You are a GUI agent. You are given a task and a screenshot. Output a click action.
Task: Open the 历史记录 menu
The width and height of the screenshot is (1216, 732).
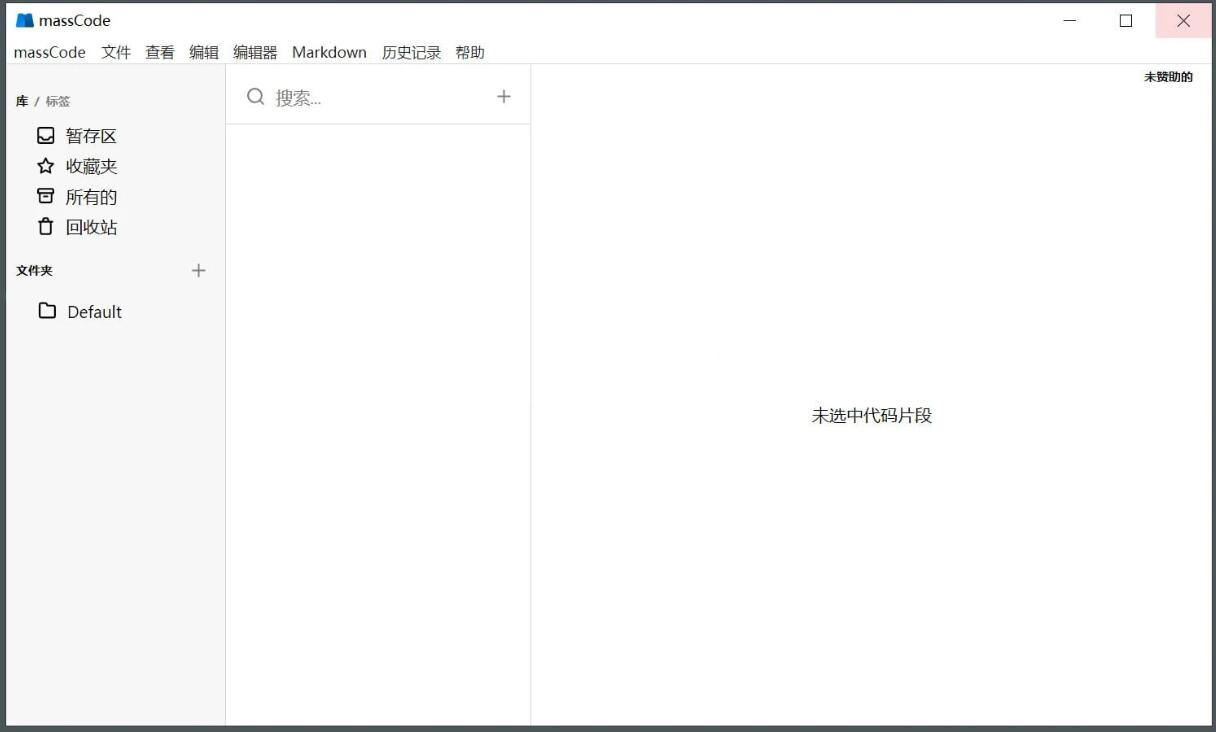click(x=411, y=52)
